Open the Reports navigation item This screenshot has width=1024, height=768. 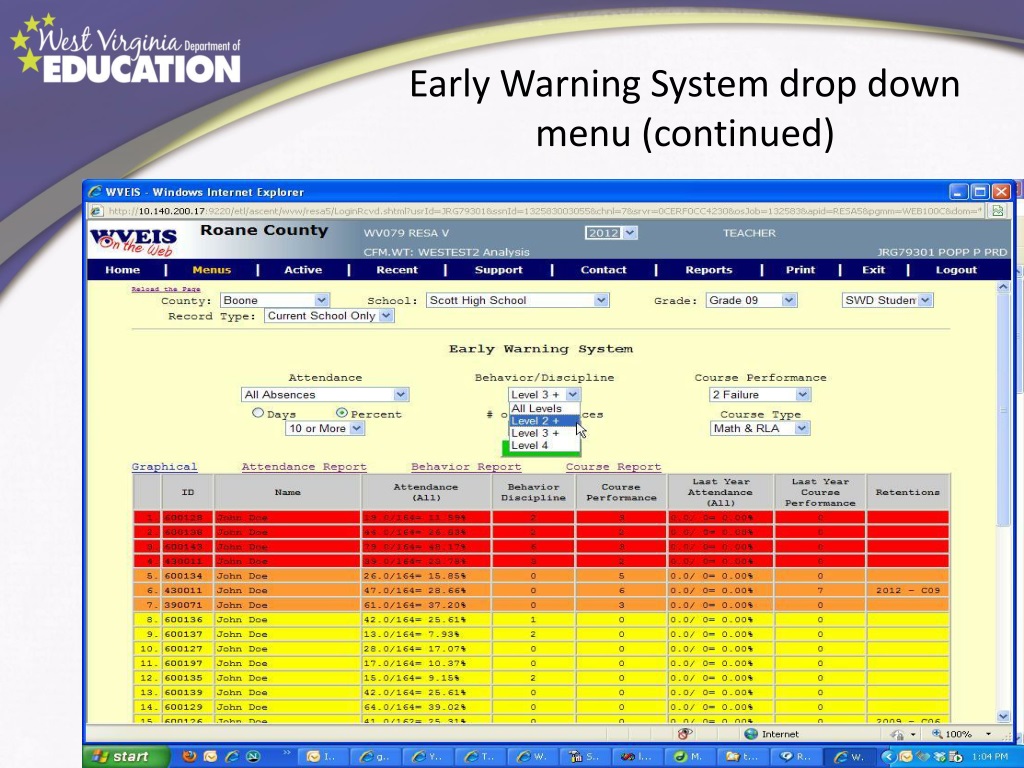pos(709,270)
